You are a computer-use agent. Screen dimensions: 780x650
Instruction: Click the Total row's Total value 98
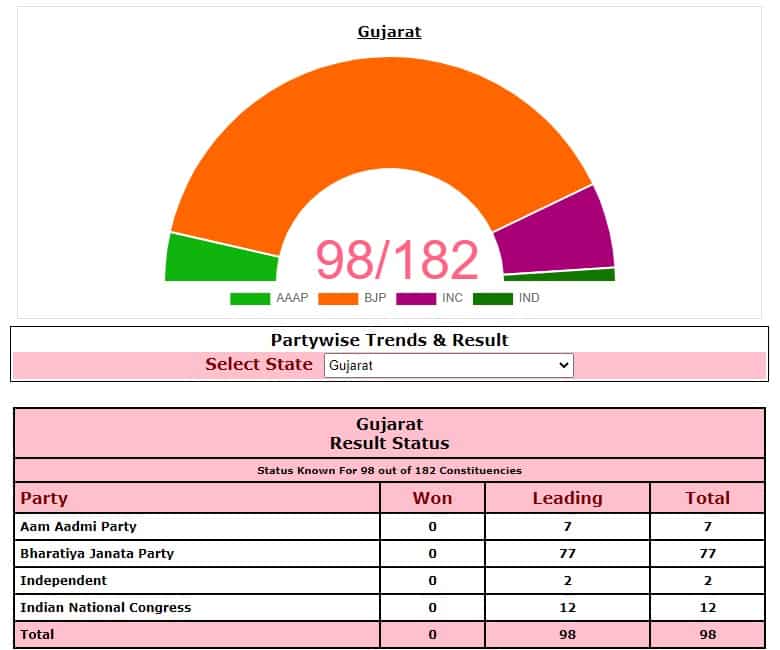[707, 635]
